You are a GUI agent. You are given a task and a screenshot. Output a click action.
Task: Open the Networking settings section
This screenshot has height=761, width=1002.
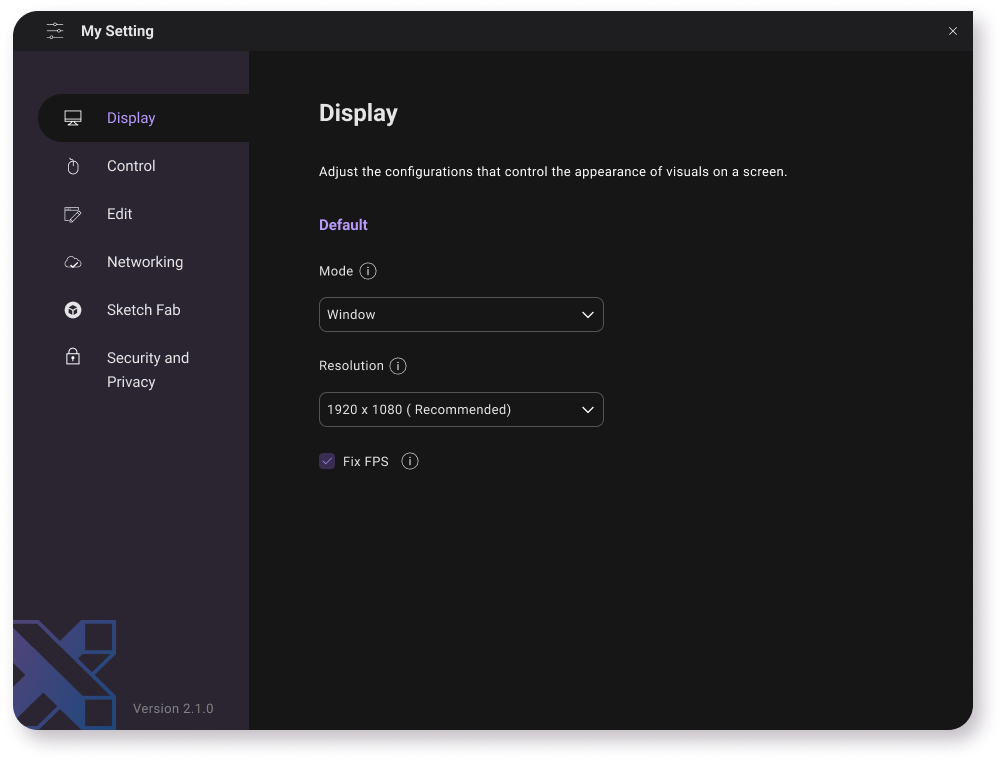pos(144,262)
